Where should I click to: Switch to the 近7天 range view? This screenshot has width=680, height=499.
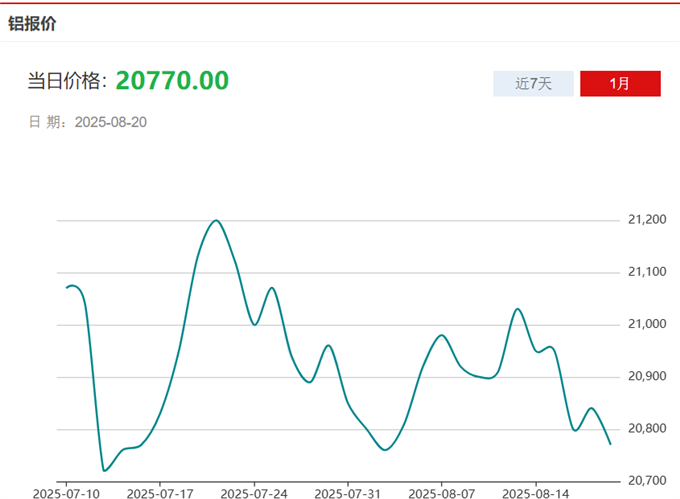point(533,84)
